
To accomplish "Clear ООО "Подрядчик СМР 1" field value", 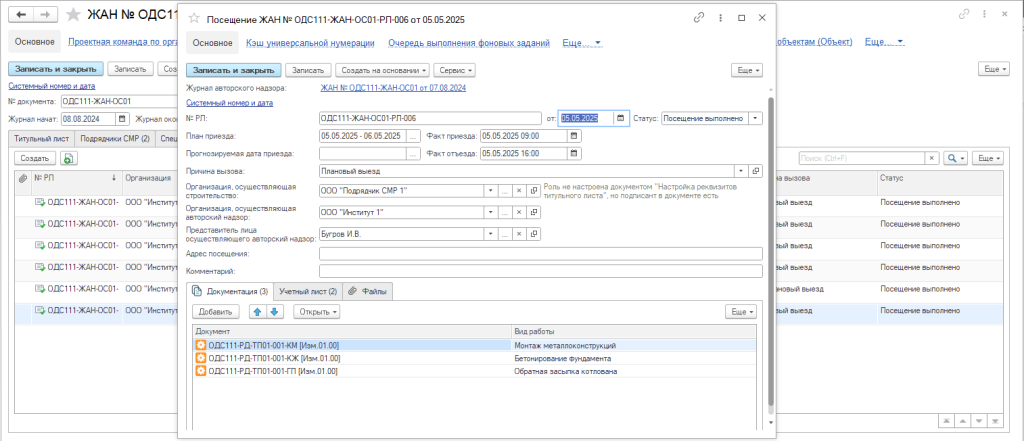I will pyautogui.click(x=519, y=191).
